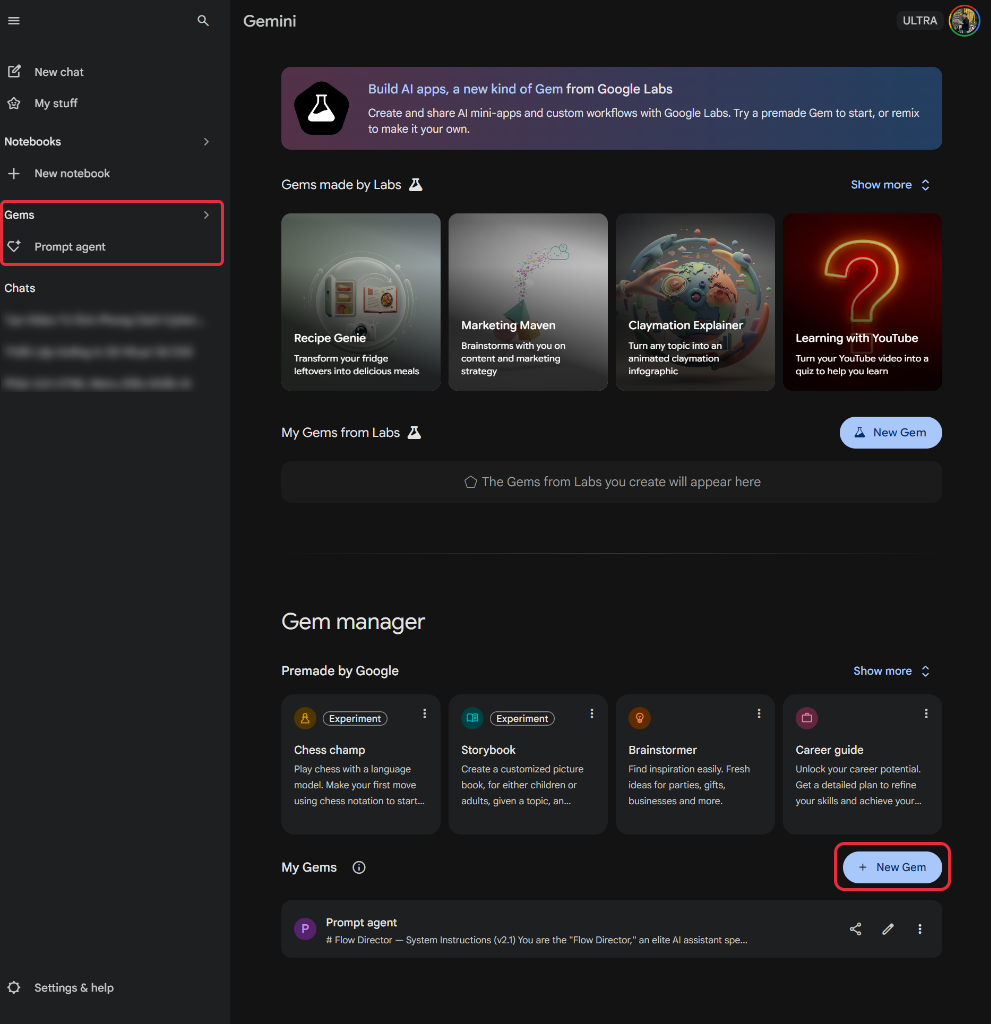Click the Gem manager heading
The width and height of the screenshot is (991, 1024).
pos(353,621)
